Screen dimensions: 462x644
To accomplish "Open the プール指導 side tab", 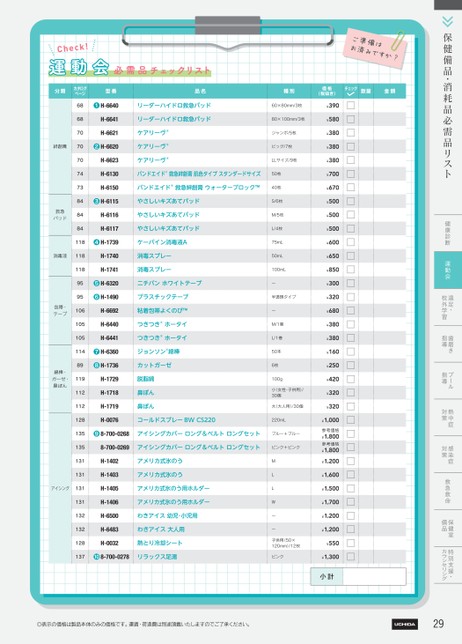I will click(448, 380).
